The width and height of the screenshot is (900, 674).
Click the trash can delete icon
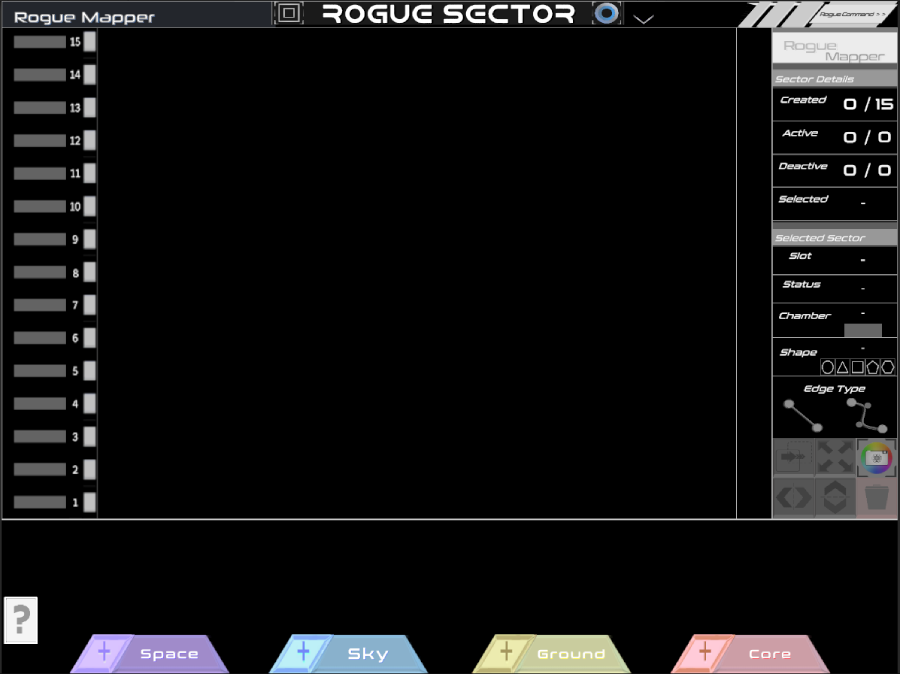tap(876, 497)
